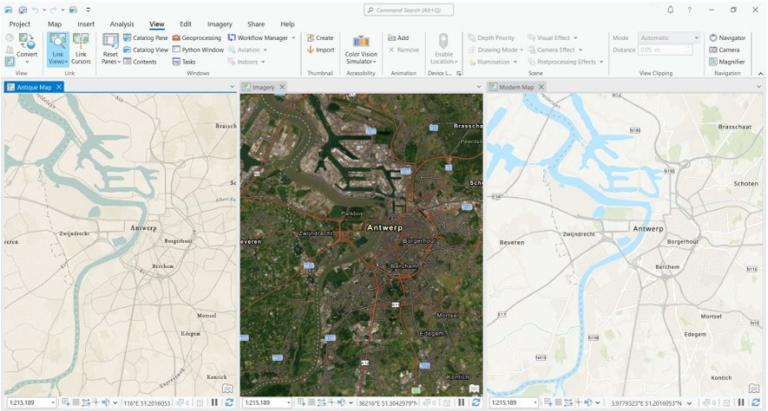Screen dimensions: 768x411
Task: Close the Modern Map view tab
Action: 541,87
